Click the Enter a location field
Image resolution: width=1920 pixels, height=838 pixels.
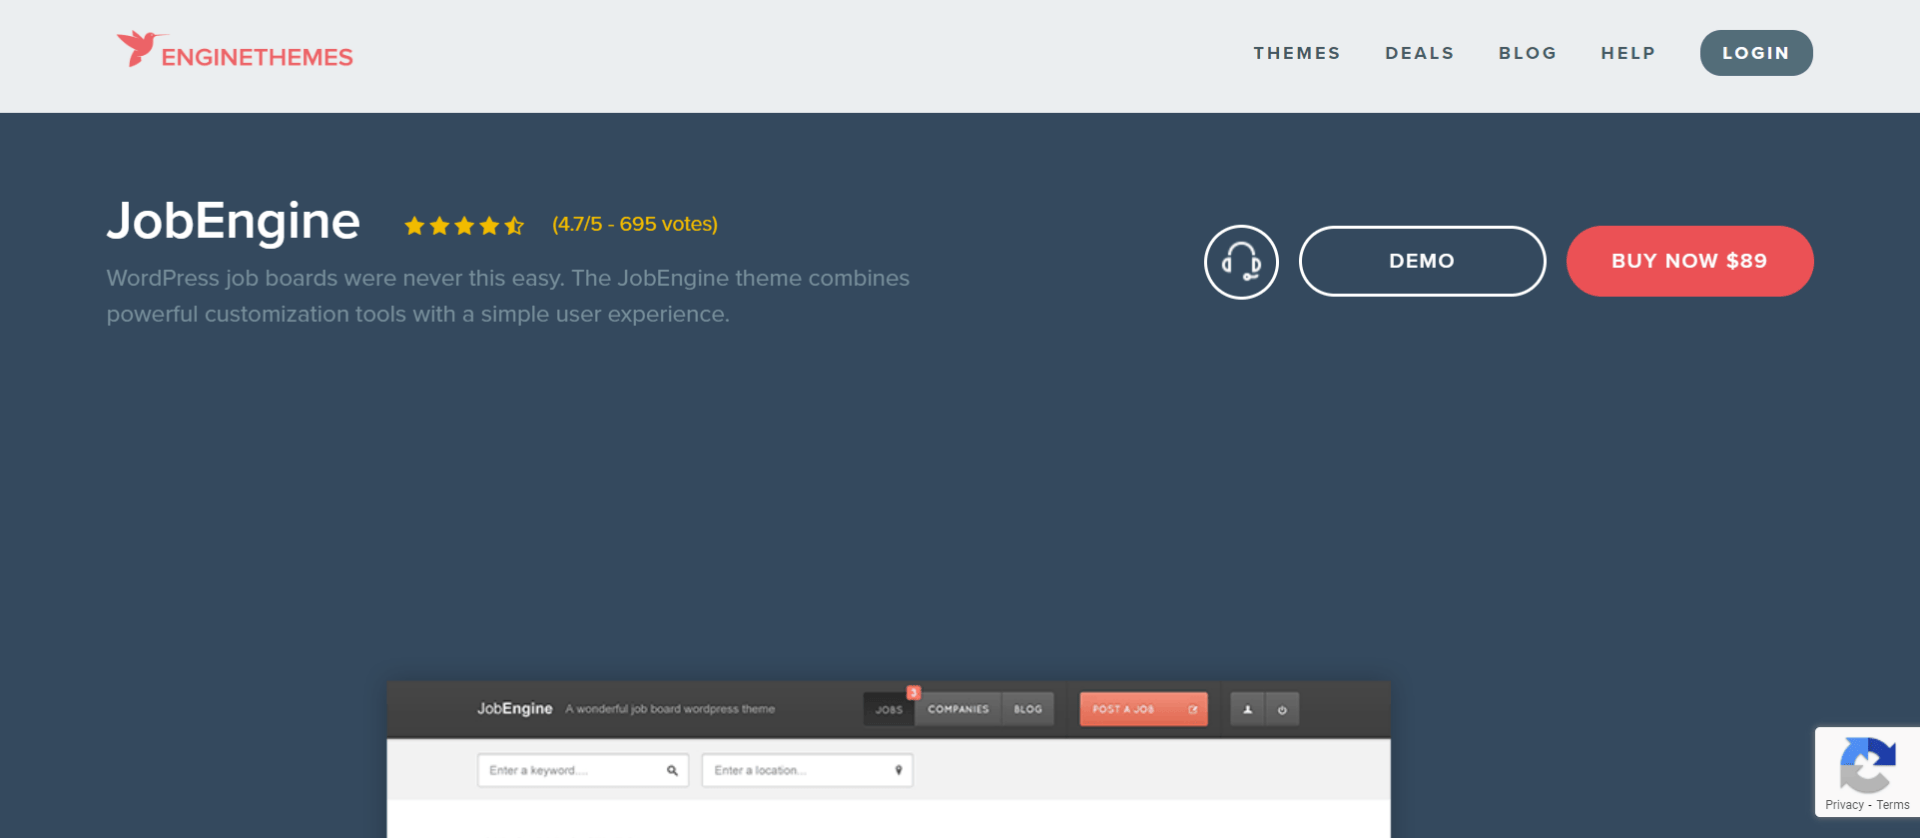[x=807, y=770]
